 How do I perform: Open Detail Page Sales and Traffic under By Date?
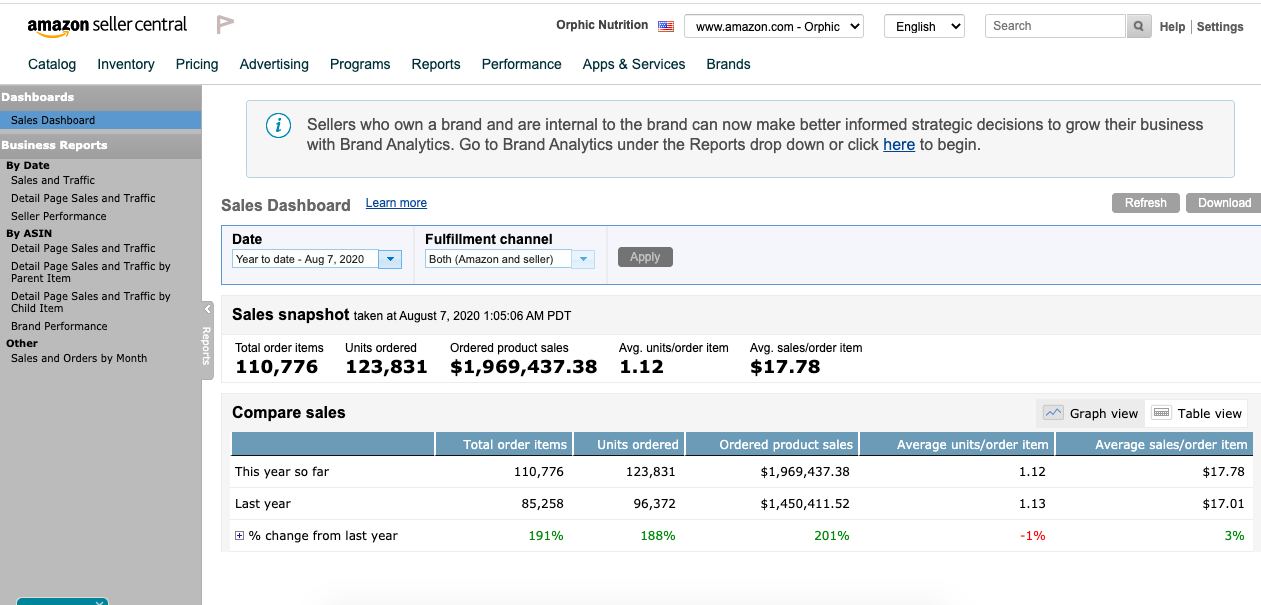[x=83, y=198]
